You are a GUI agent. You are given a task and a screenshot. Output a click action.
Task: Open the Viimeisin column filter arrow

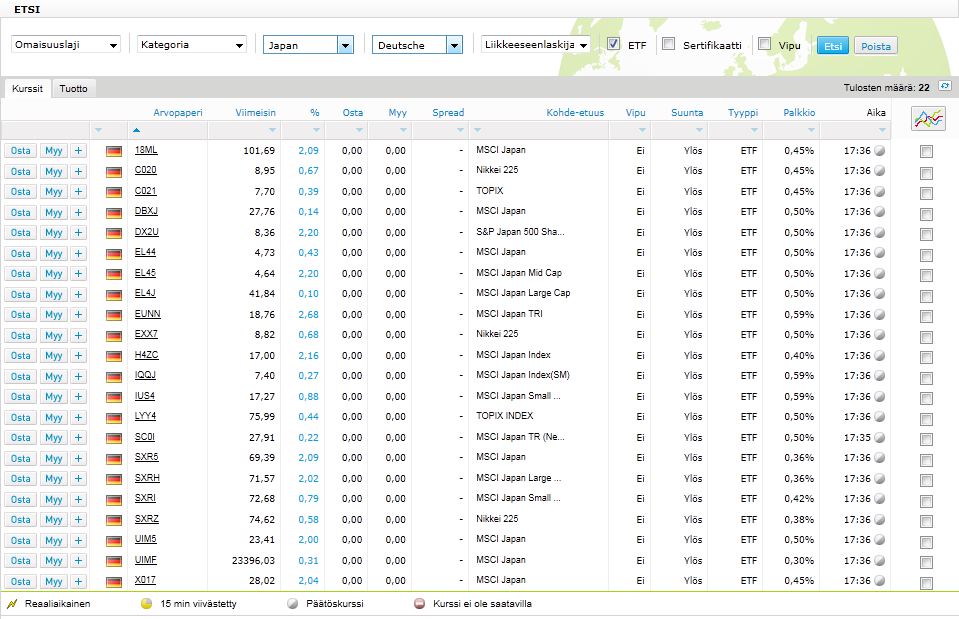(x=273, y=130)
